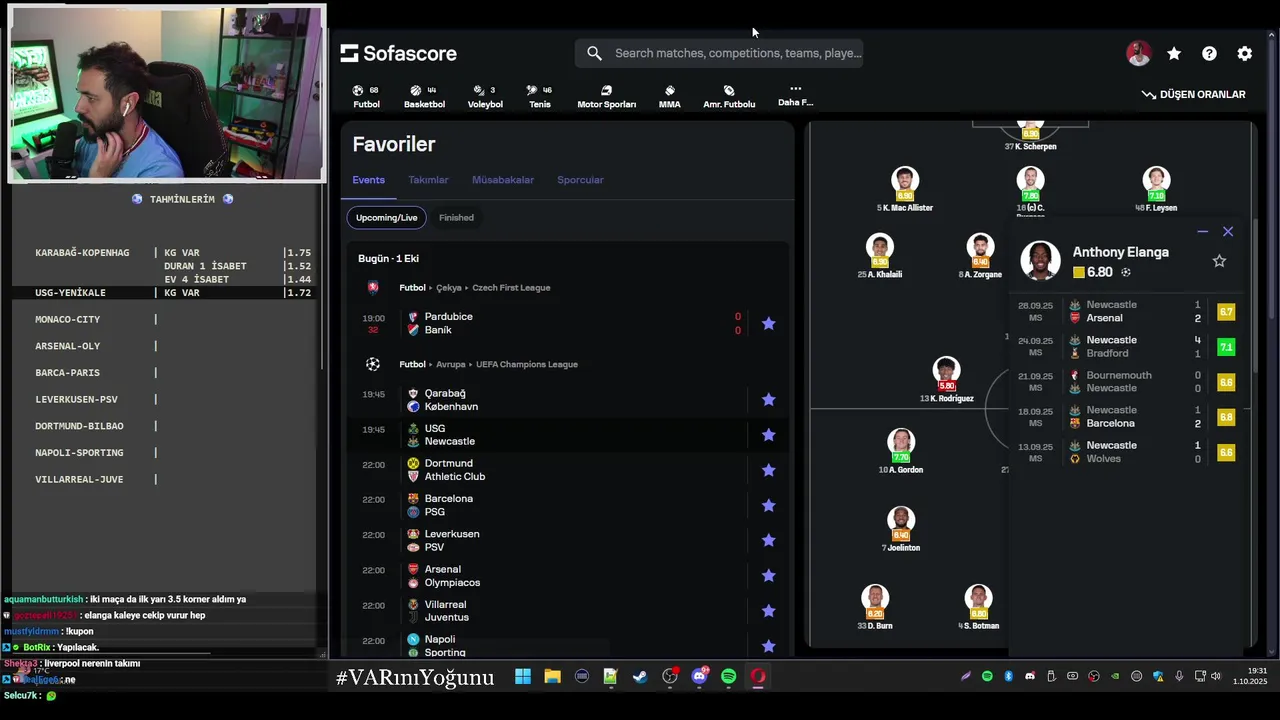Close the Anthony Elanga player popup
Image resolution: width=1280 pixels, height=720 pixels.
[1228, 231]
